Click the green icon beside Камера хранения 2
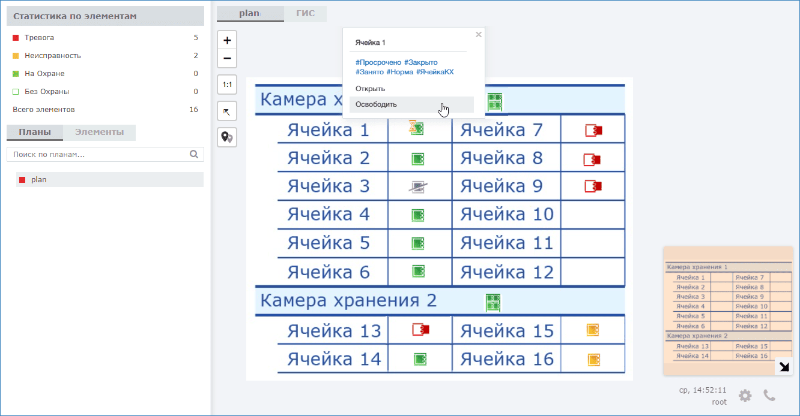The height and width of the screenshot is (416, 800). click(493, 302)
